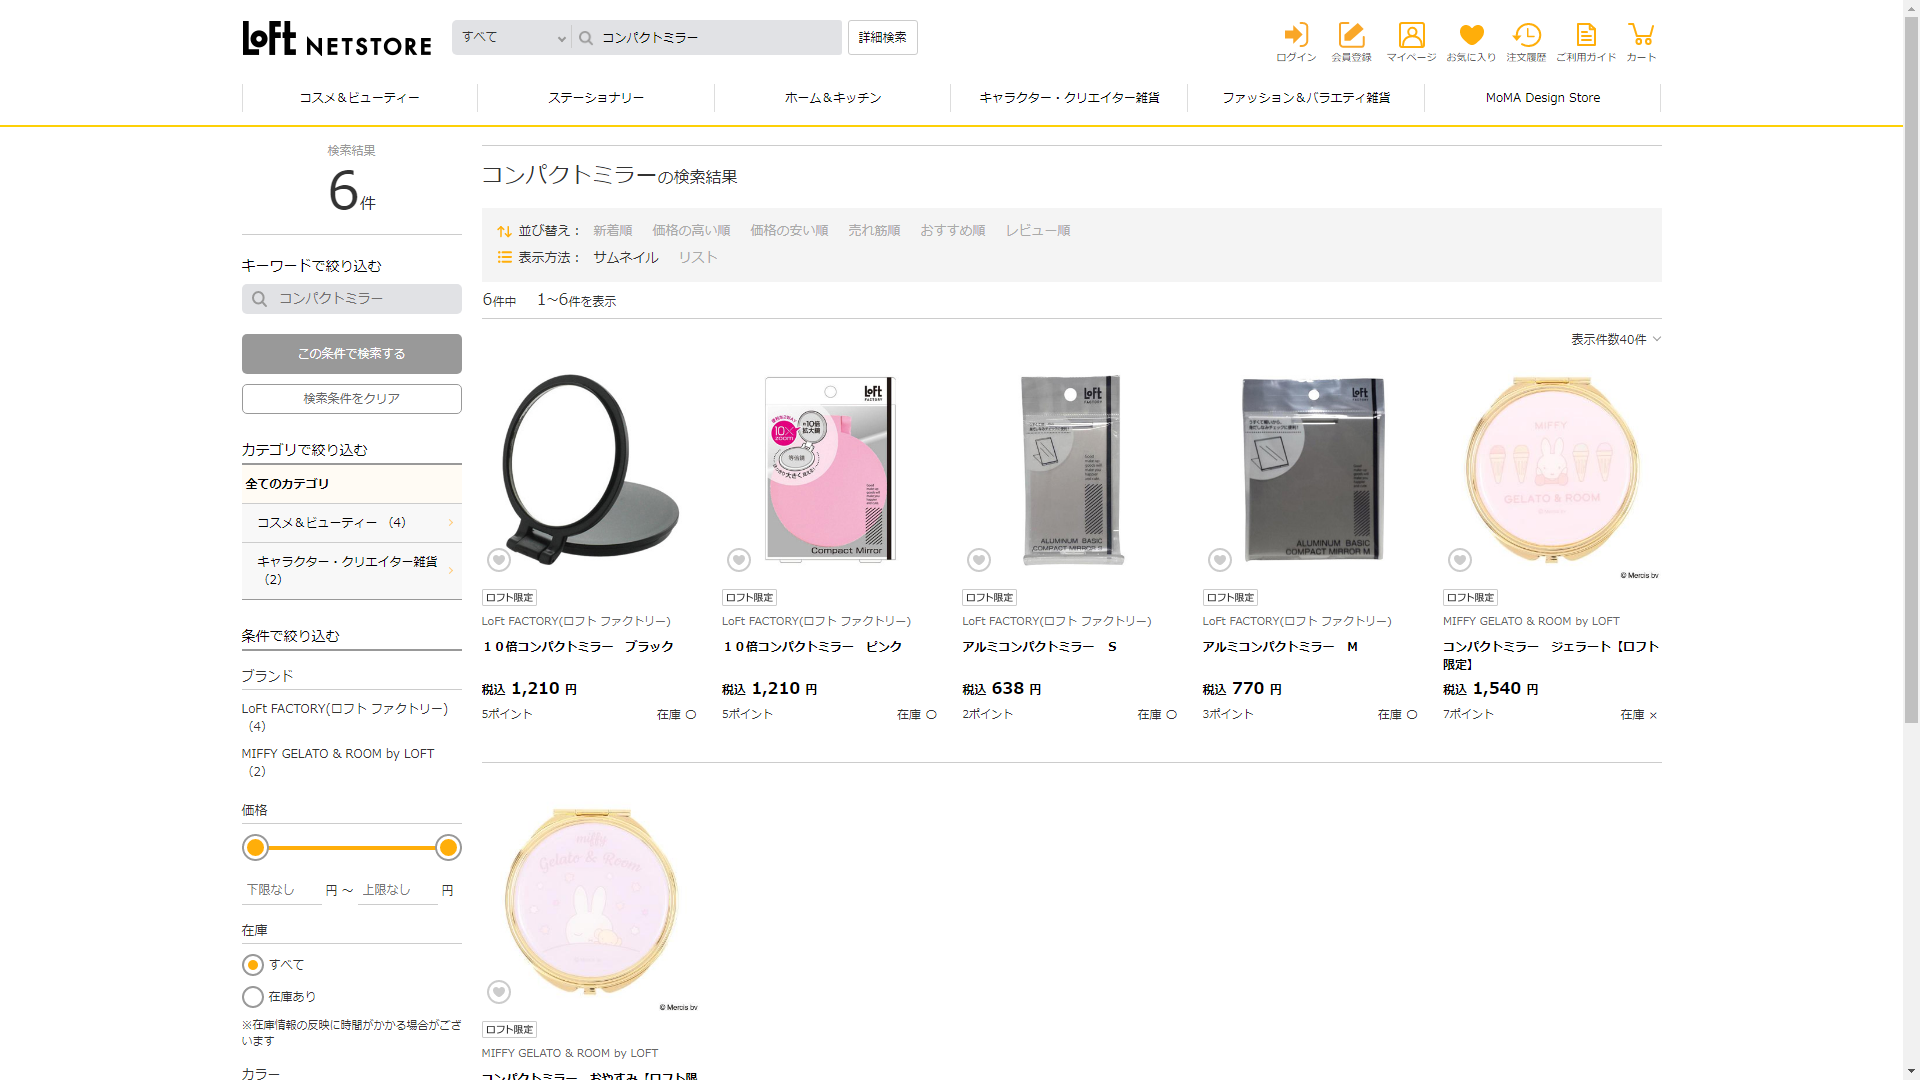Select 'すべて' stock radio option
This screenshot has height=1080, width=1920.
(253, 965)
